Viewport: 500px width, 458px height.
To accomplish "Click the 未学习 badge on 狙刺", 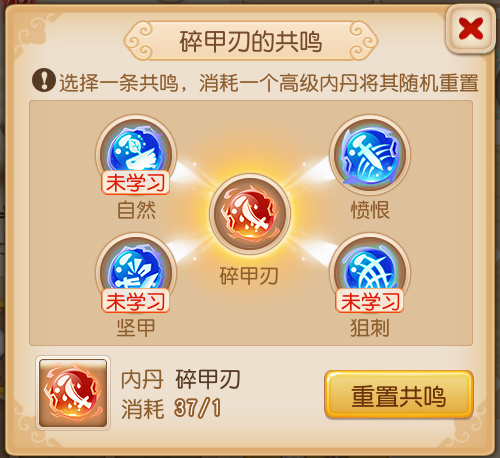I will (x=370, y=301).
